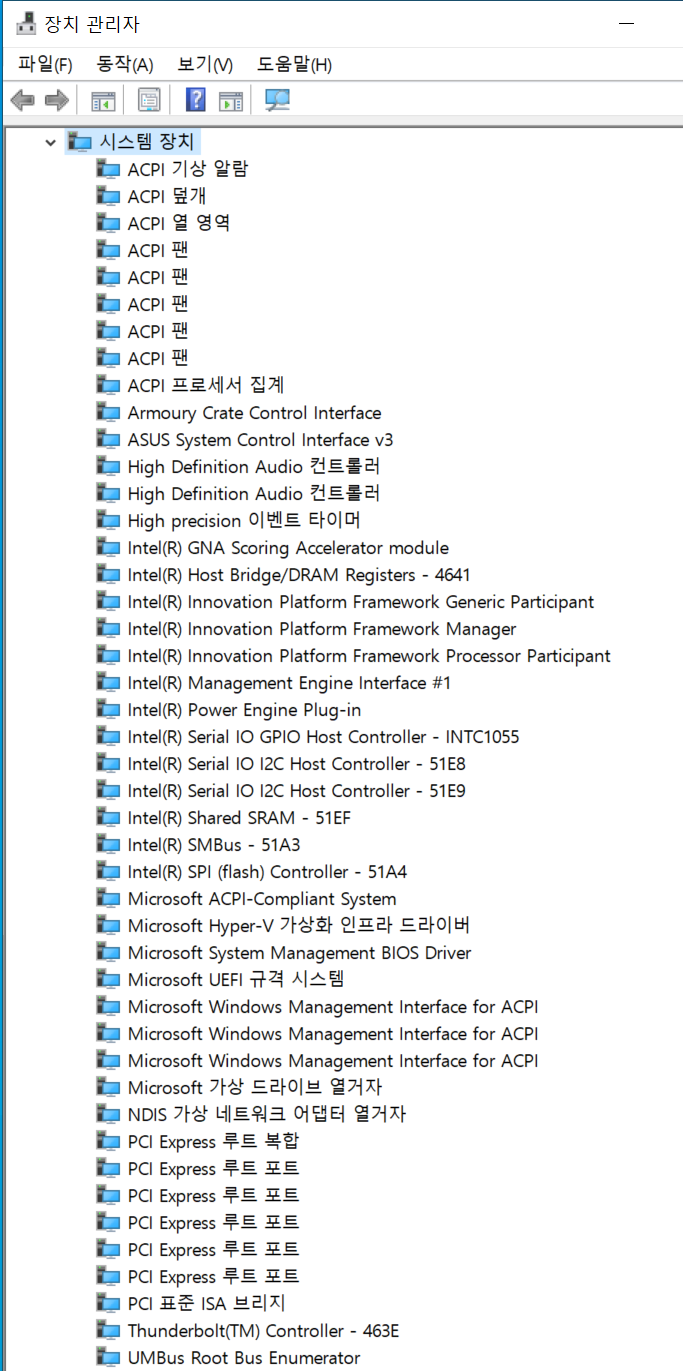Click device icon beside Intel(R) Management Engine Interface #1

point(108,682)
